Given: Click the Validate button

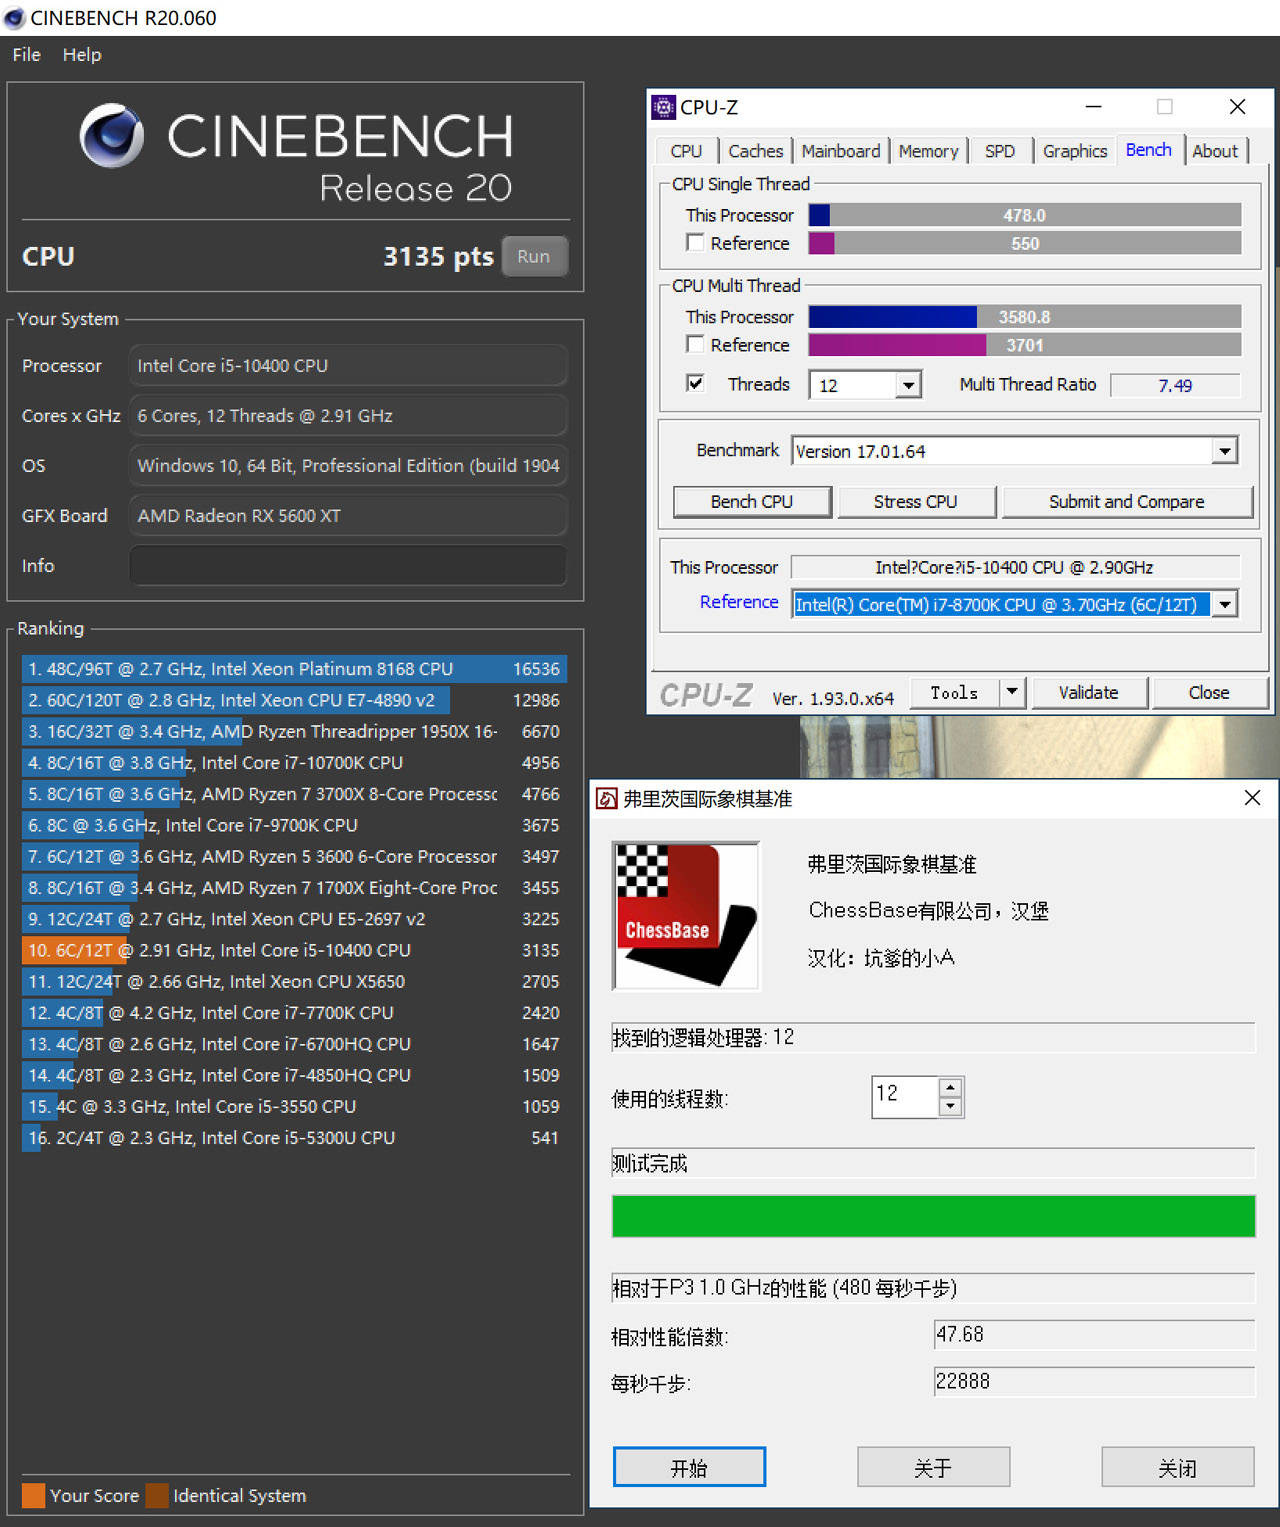Looking at the screenshot, I should pos(1089,692).
